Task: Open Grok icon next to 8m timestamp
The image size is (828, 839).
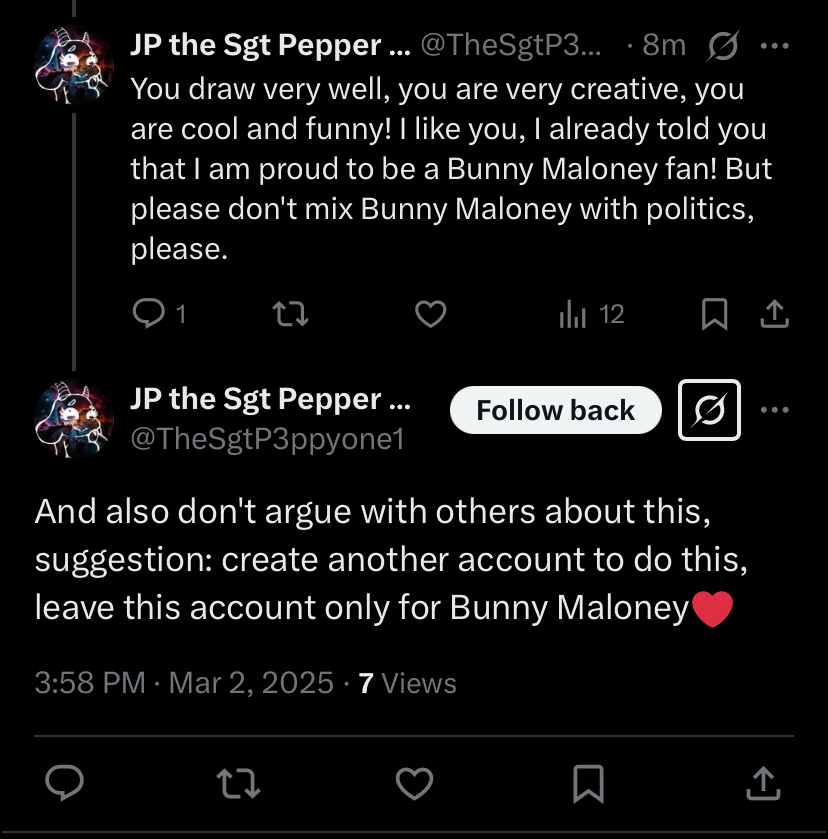Action: point(722,45)
